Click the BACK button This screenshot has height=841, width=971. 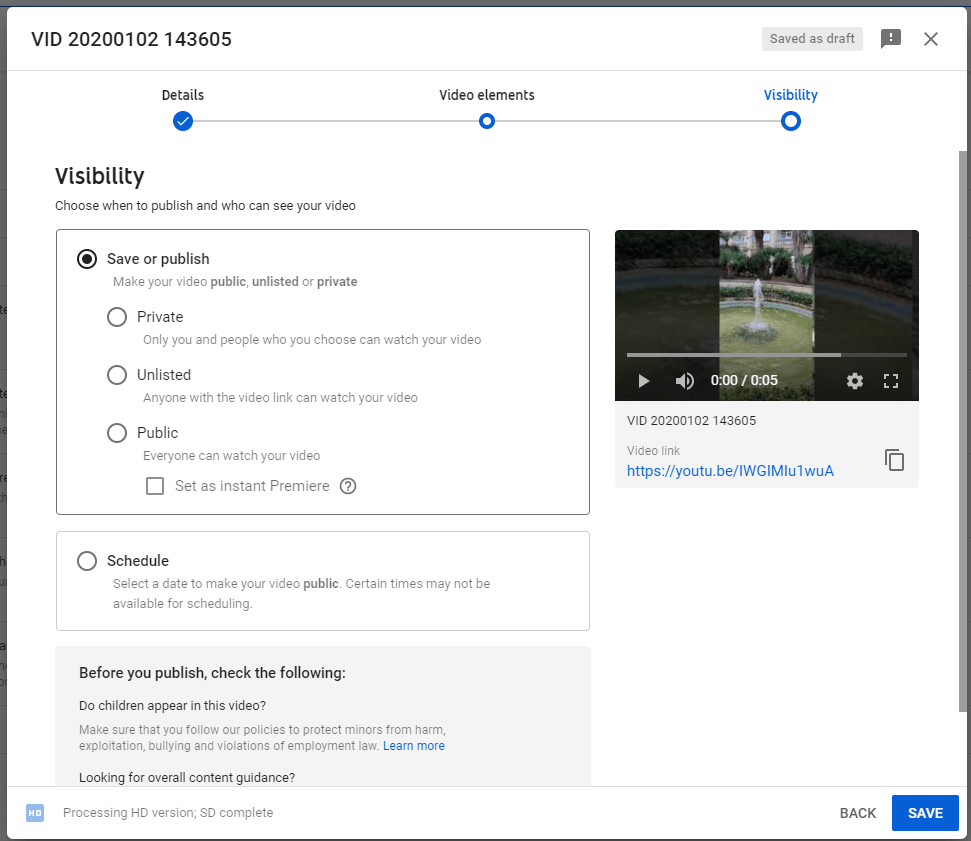click(858, 813)
